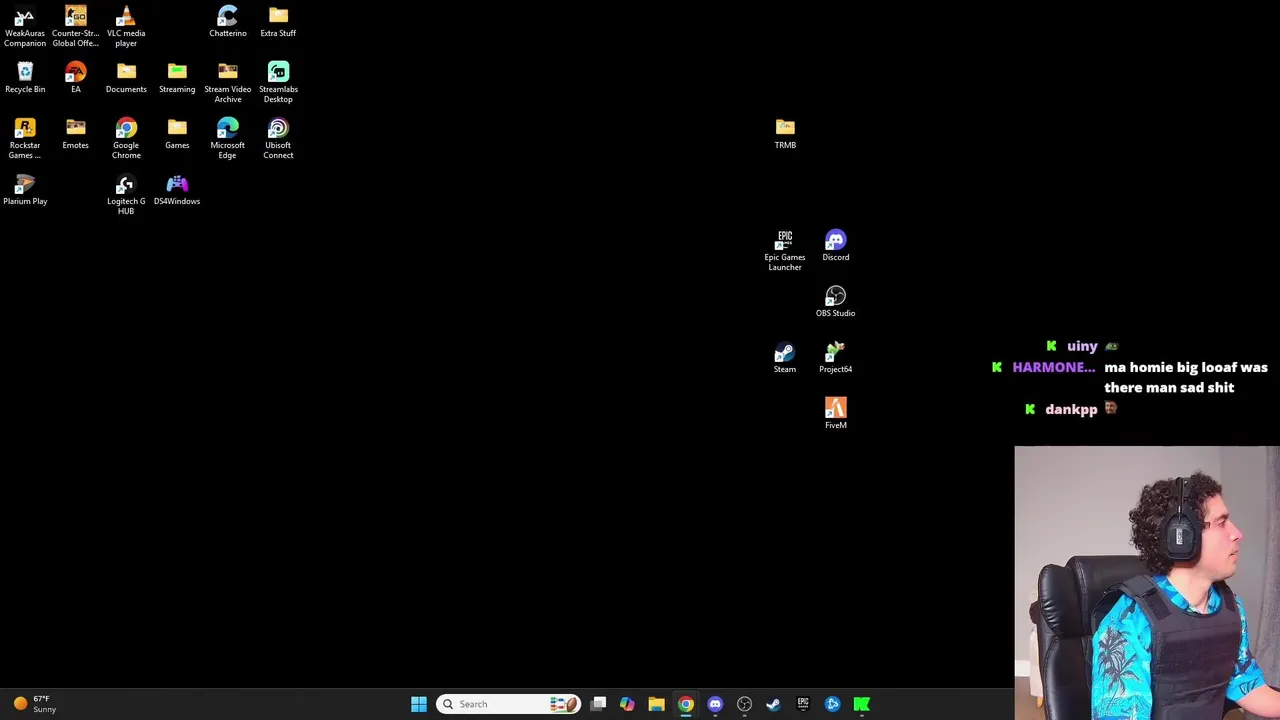The height and width of the screenshot is (720, 1280).
Task: Open the Rockstar Games Launcher shortcut
Action: 25,139
